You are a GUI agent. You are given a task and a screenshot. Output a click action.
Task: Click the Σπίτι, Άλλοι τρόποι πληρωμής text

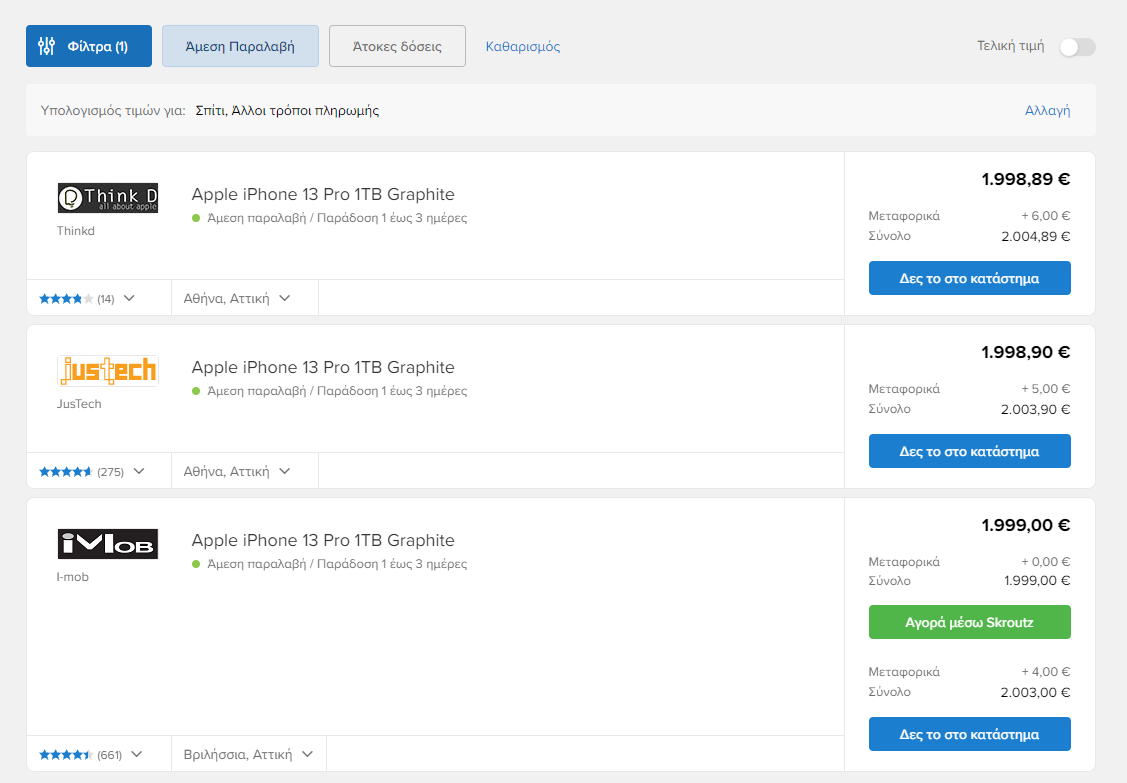288,111
